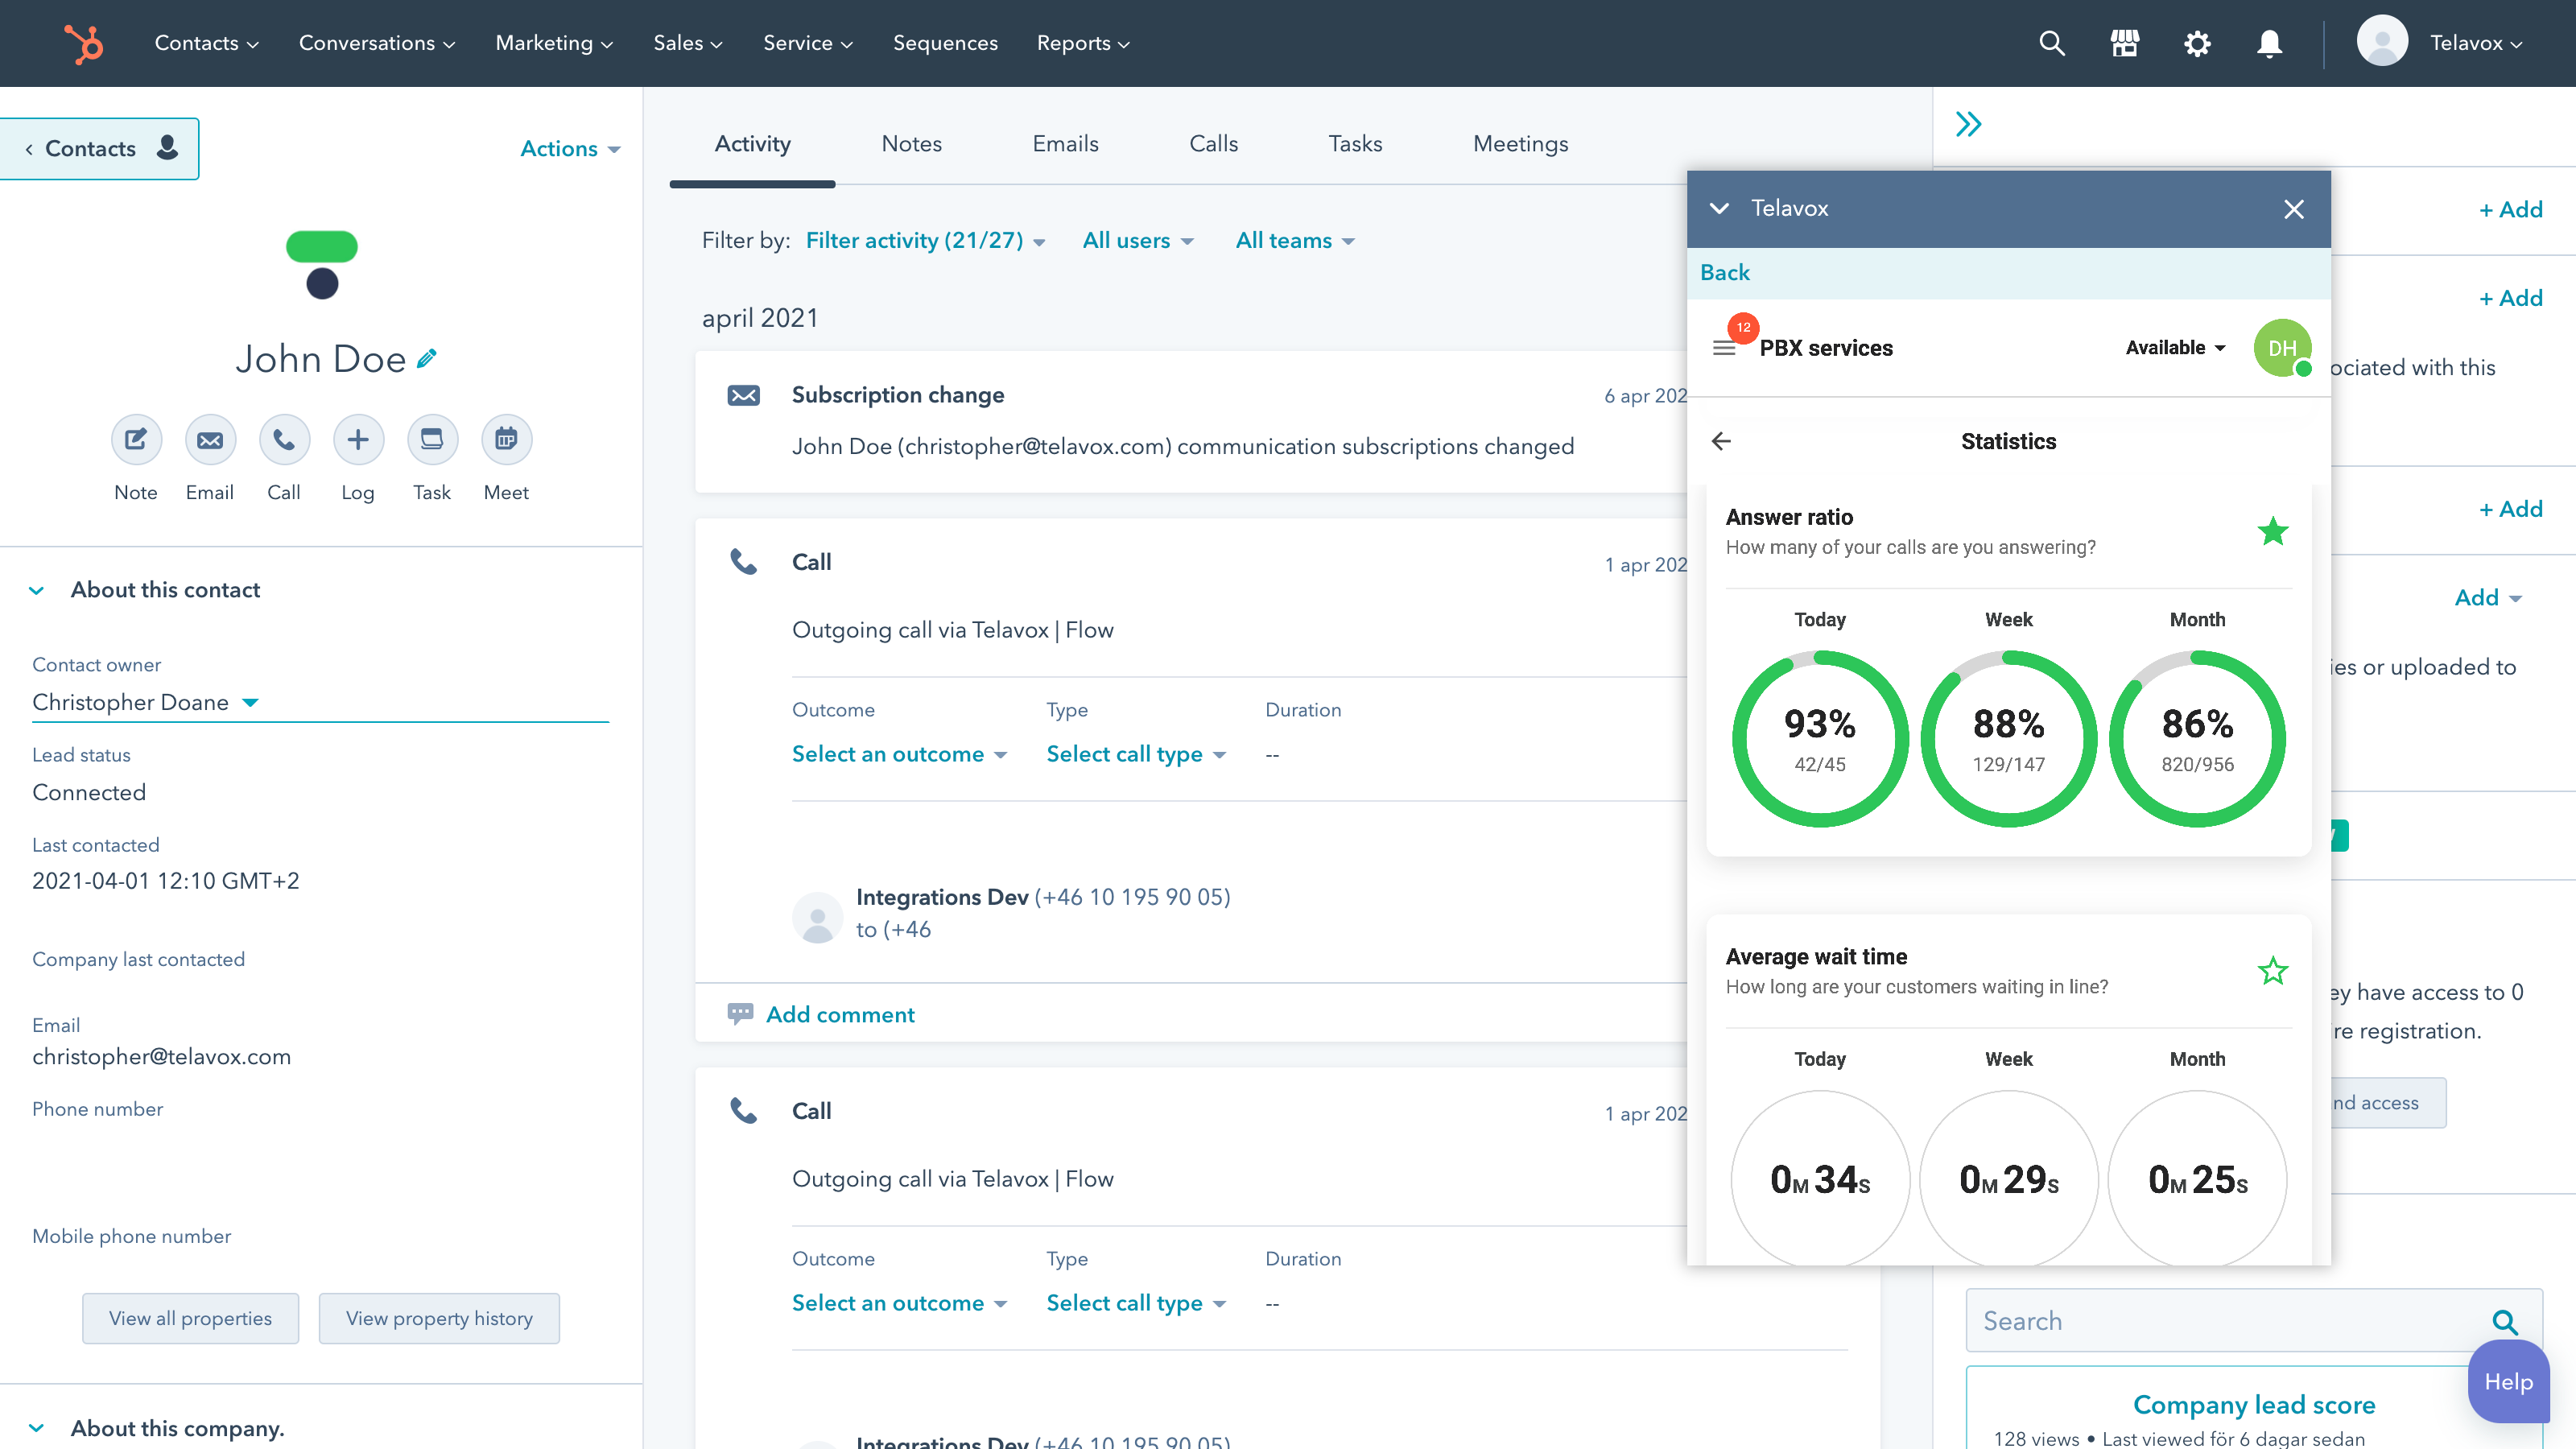
Task: Collapse the Telavox widget chevron
Action: coord(1719,208)
